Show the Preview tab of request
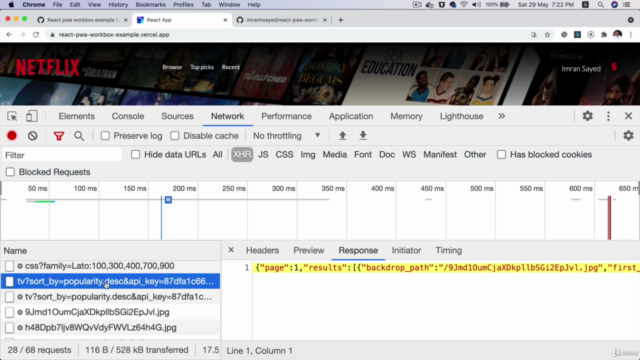Screen dimensions: 640x360 click(x=309, y=250)
